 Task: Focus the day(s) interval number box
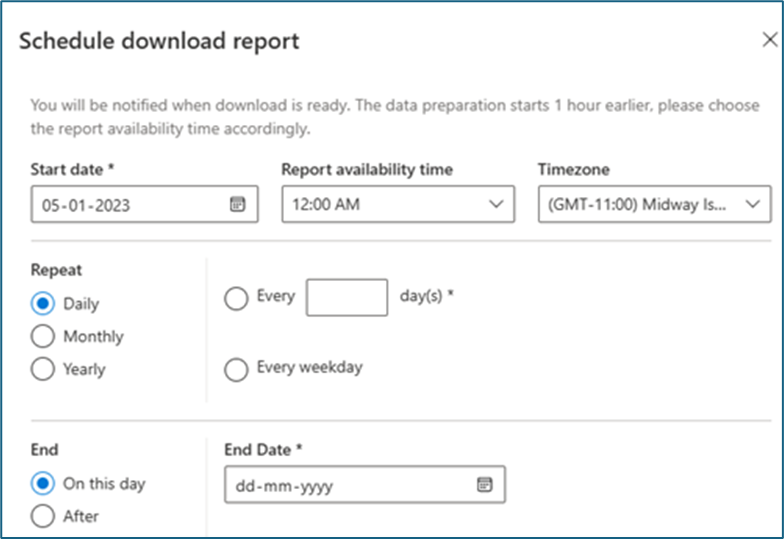346,298
